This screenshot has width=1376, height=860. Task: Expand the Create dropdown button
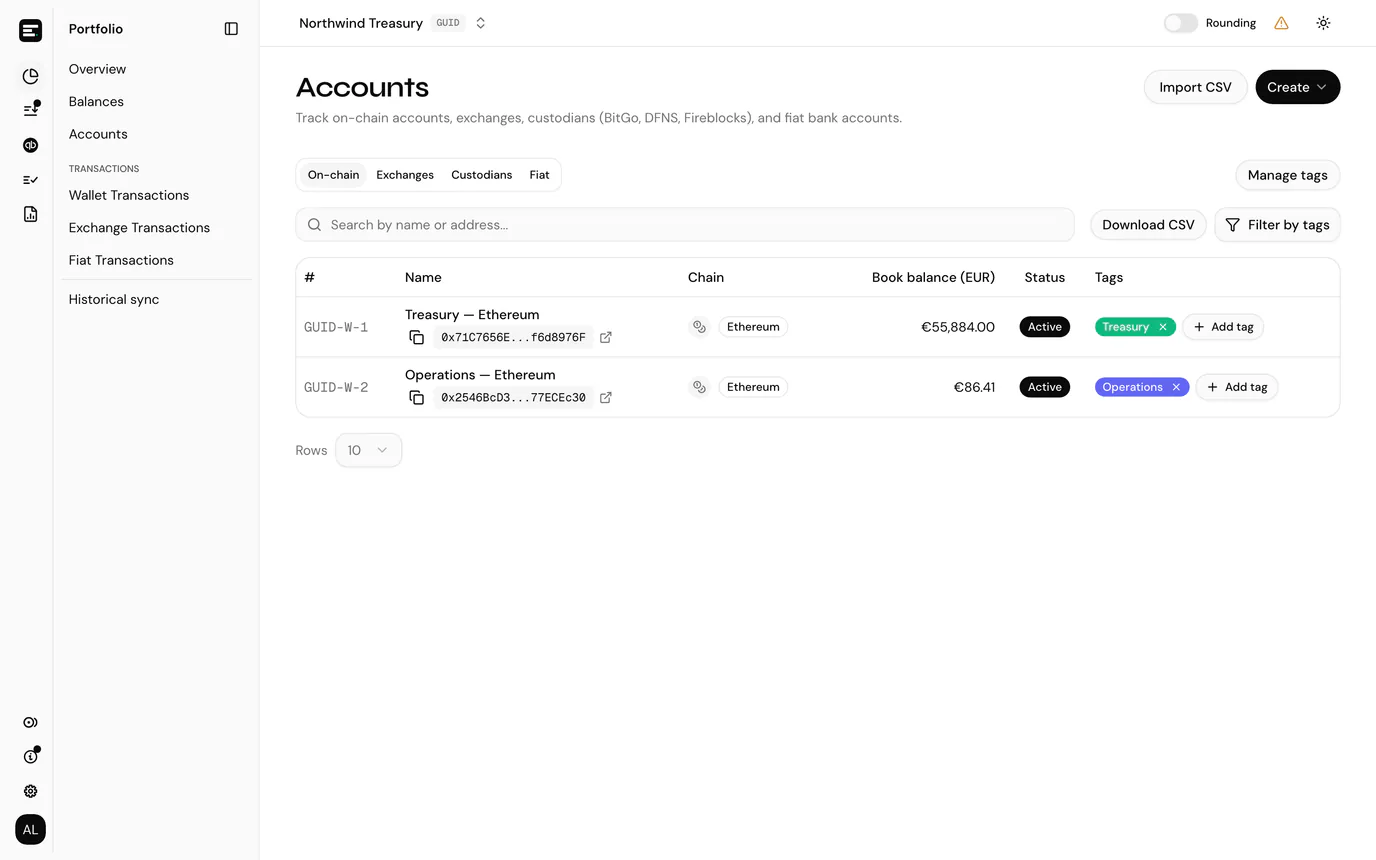coord(1298,87)
